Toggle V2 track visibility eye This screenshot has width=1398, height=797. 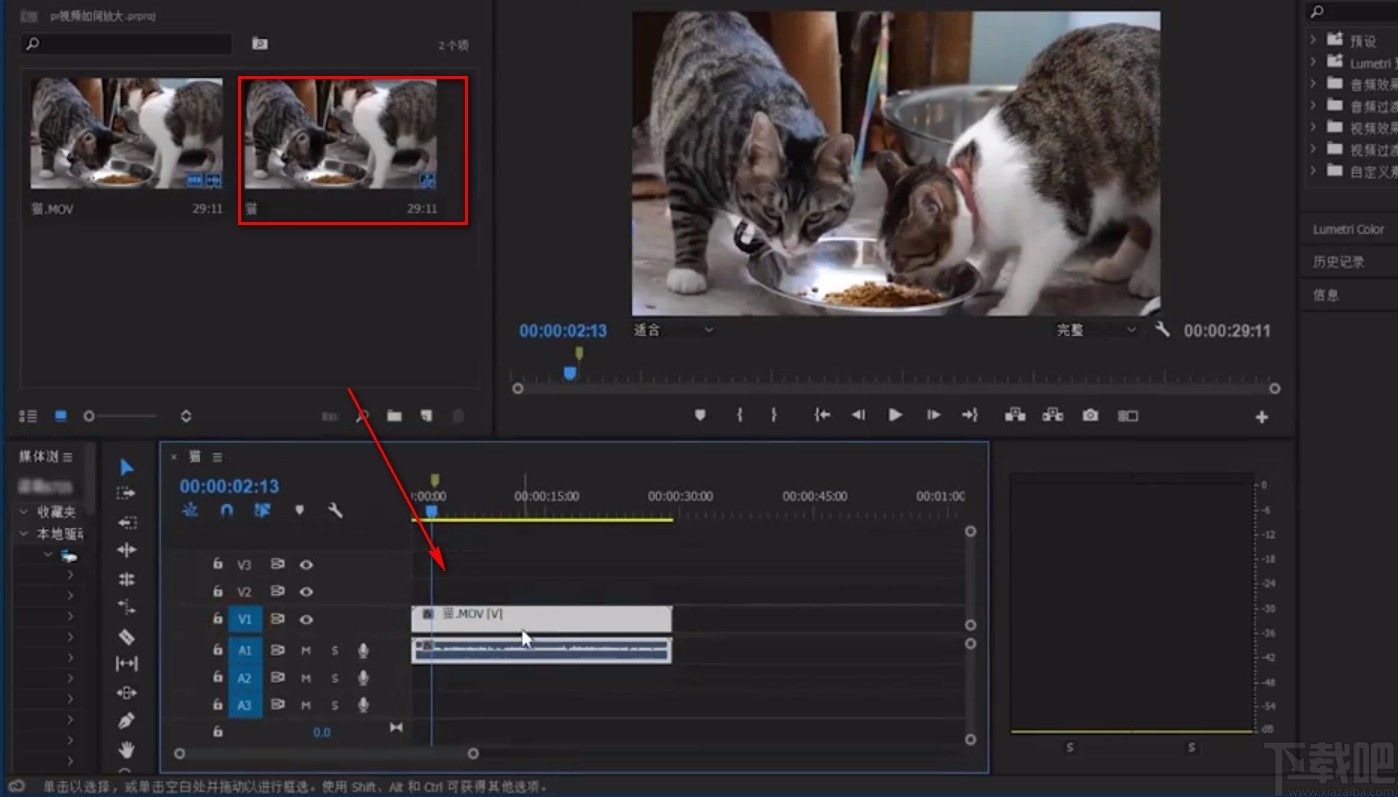click(306, 592)
